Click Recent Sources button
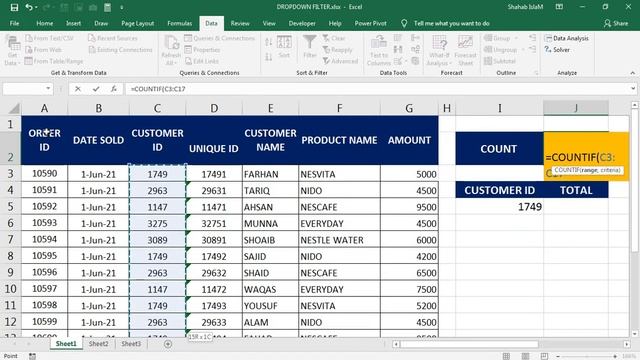Image resolution: width=640 pixels, height=360 pixels. (x=113, y=38)
